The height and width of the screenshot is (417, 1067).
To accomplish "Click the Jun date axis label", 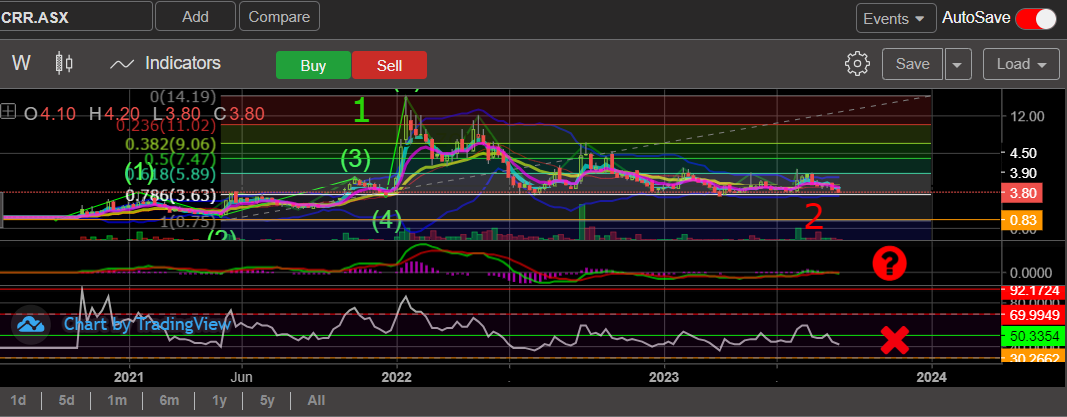I will pyautogui.click(x=242, y=377).
